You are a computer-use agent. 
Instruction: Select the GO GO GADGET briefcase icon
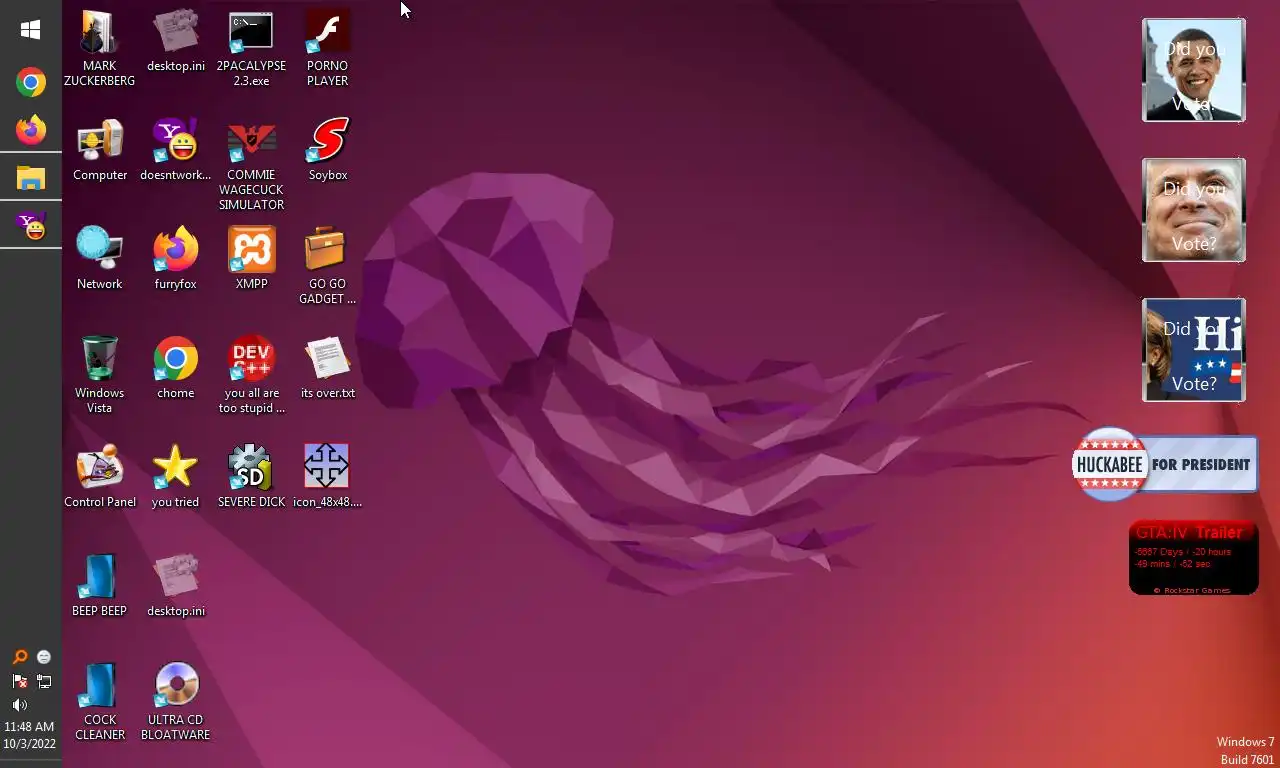[x=327, y=266]
